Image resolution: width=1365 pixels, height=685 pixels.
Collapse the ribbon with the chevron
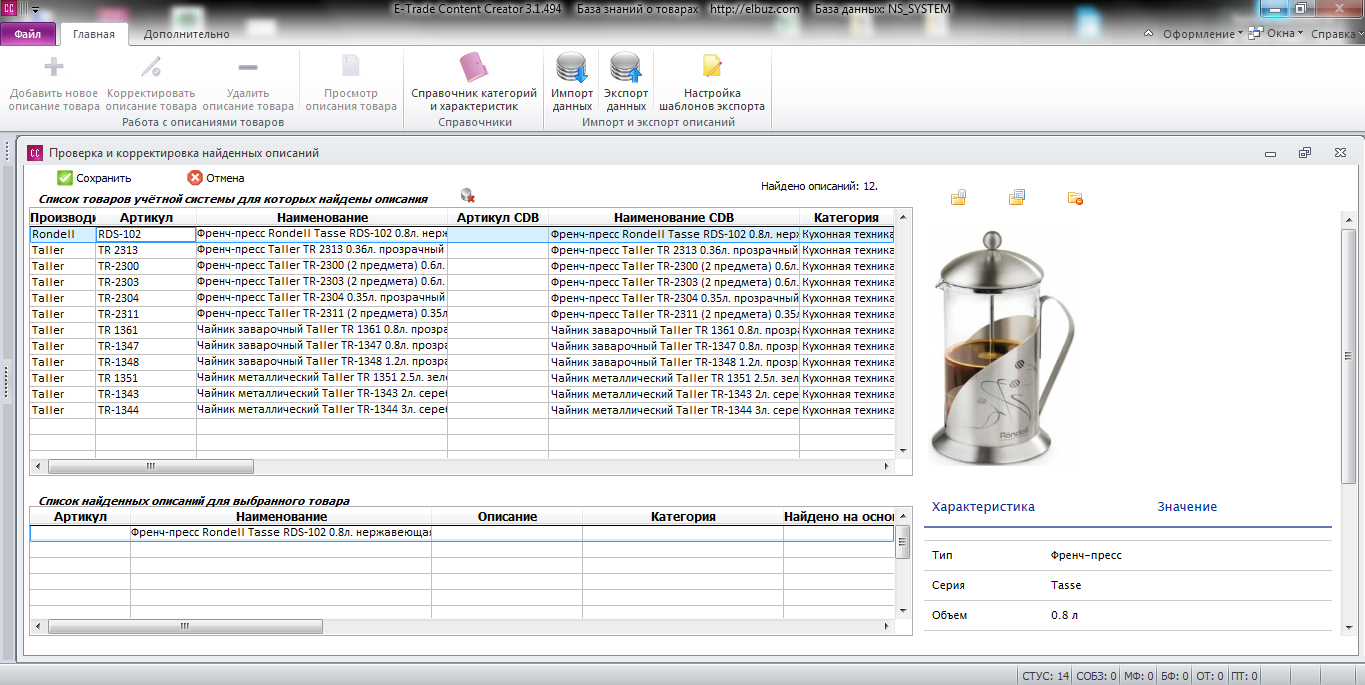pyautogui.click(x=1147, y=33)
